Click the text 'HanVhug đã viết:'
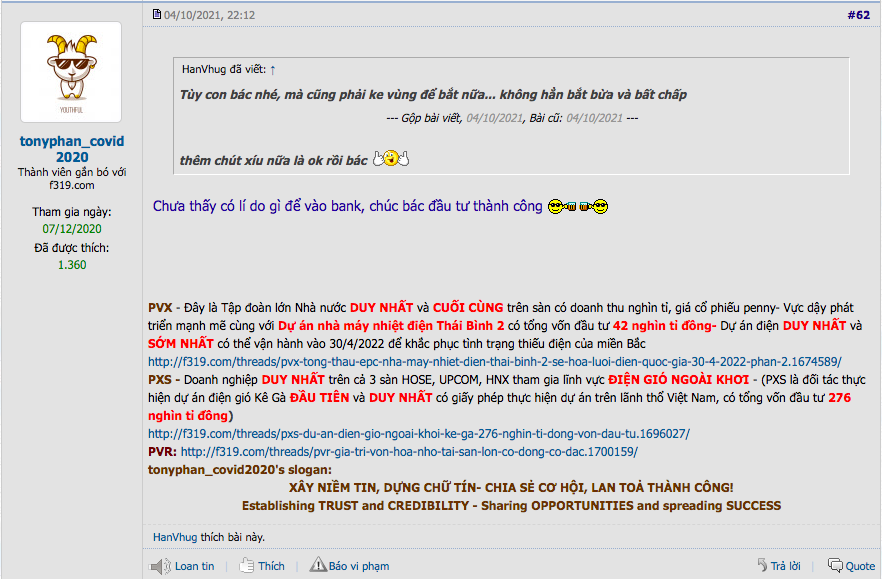 [224, 69]
